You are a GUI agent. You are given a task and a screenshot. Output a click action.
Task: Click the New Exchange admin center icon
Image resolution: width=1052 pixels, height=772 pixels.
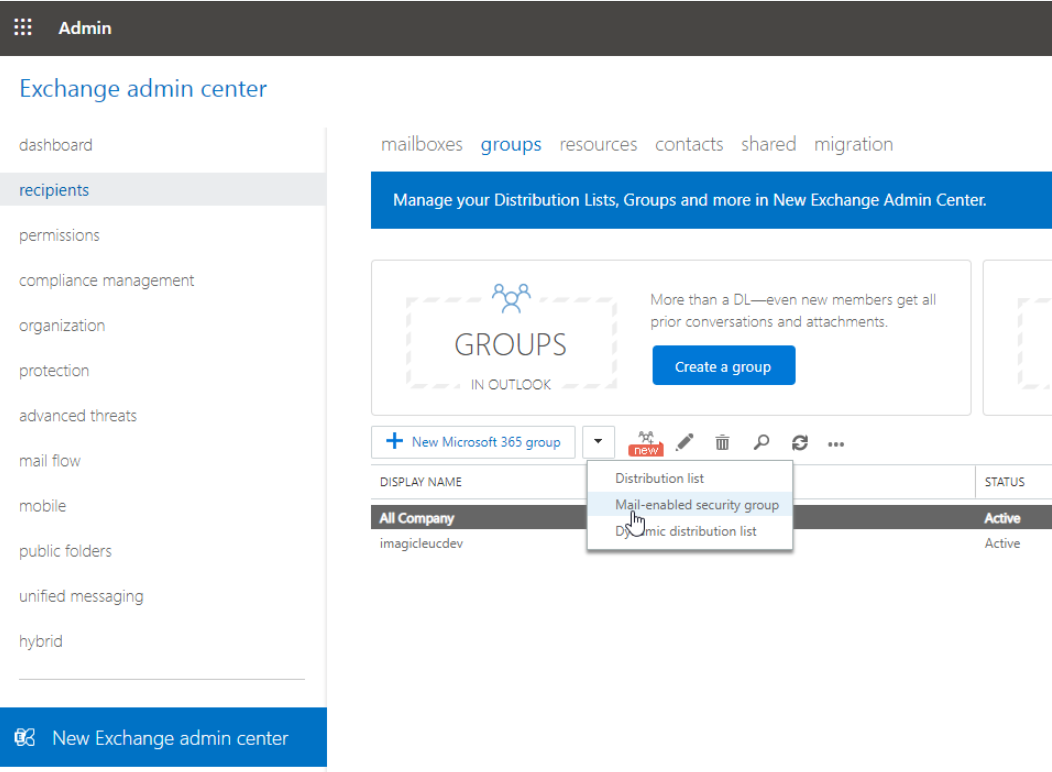[25, 737]
